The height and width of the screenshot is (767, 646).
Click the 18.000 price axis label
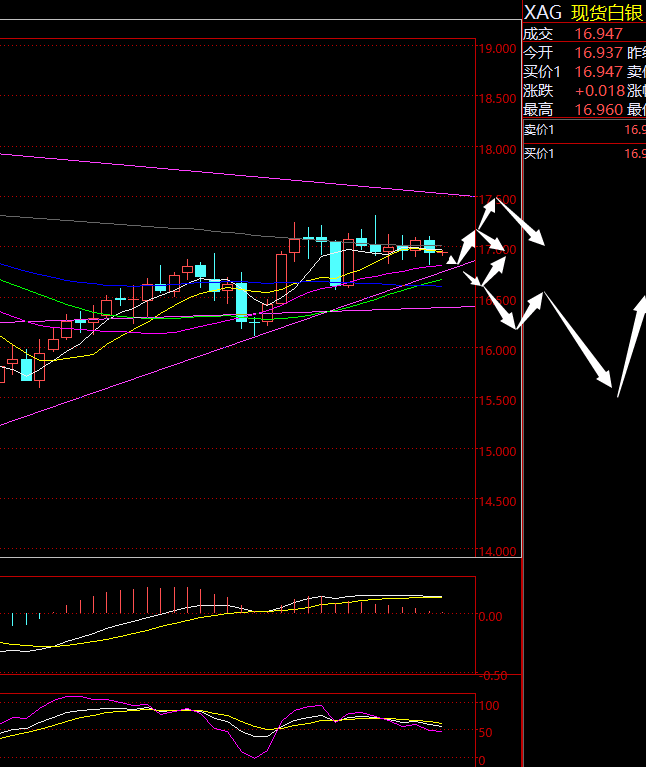pyautogui.click(x=497, y=150)
